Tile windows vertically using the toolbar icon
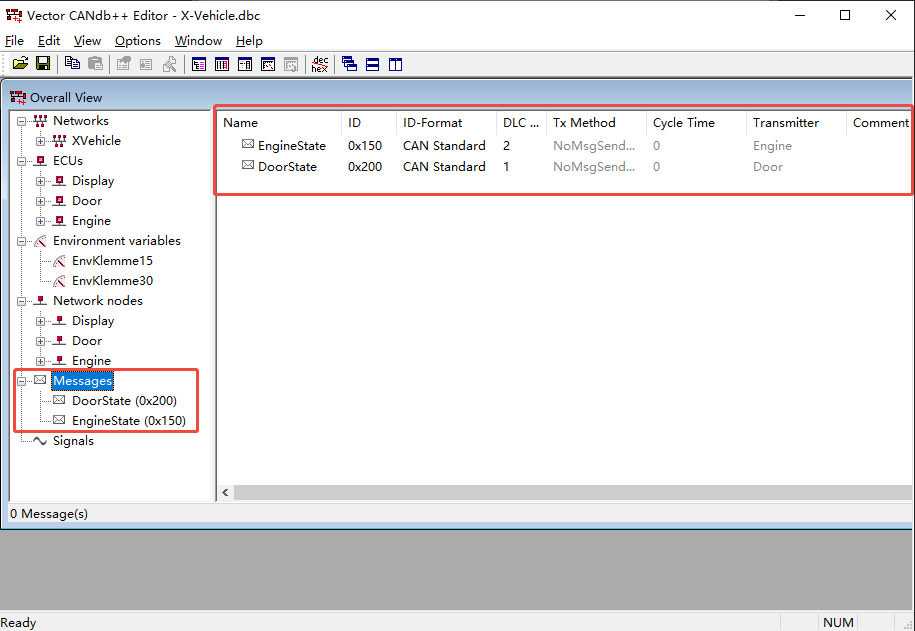915x631 pixels. pyautogui.click(x=396, y=64)
